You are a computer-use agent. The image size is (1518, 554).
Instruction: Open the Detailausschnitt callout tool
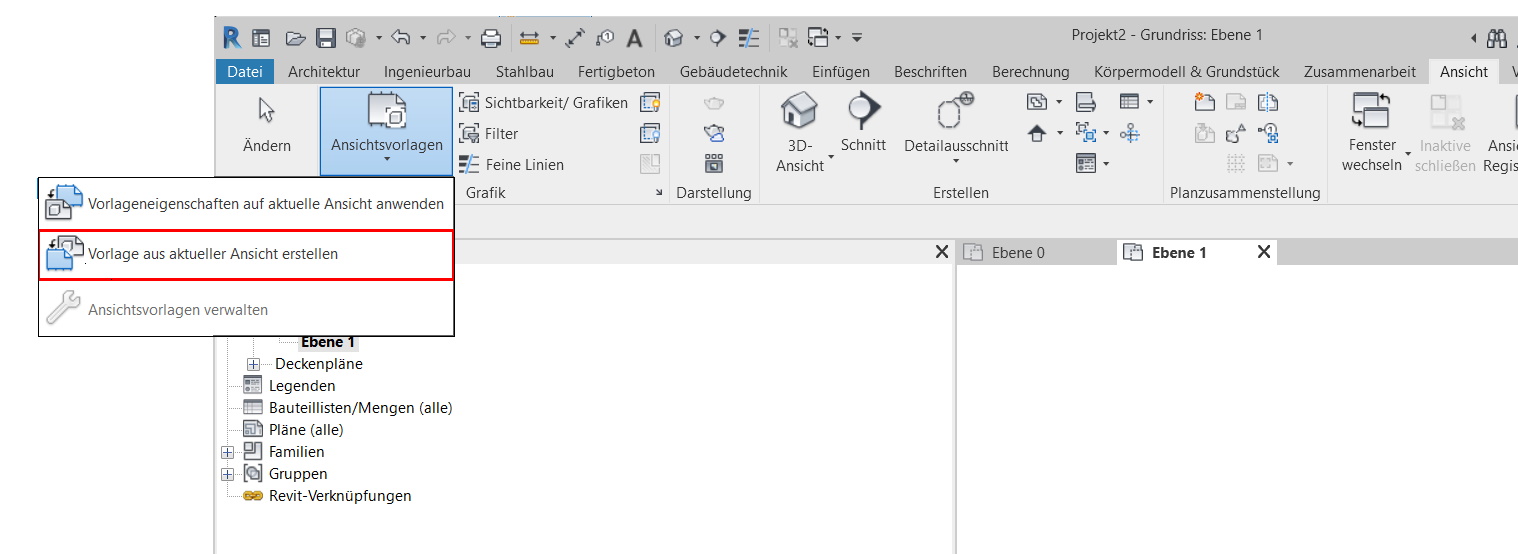(955, 112)
